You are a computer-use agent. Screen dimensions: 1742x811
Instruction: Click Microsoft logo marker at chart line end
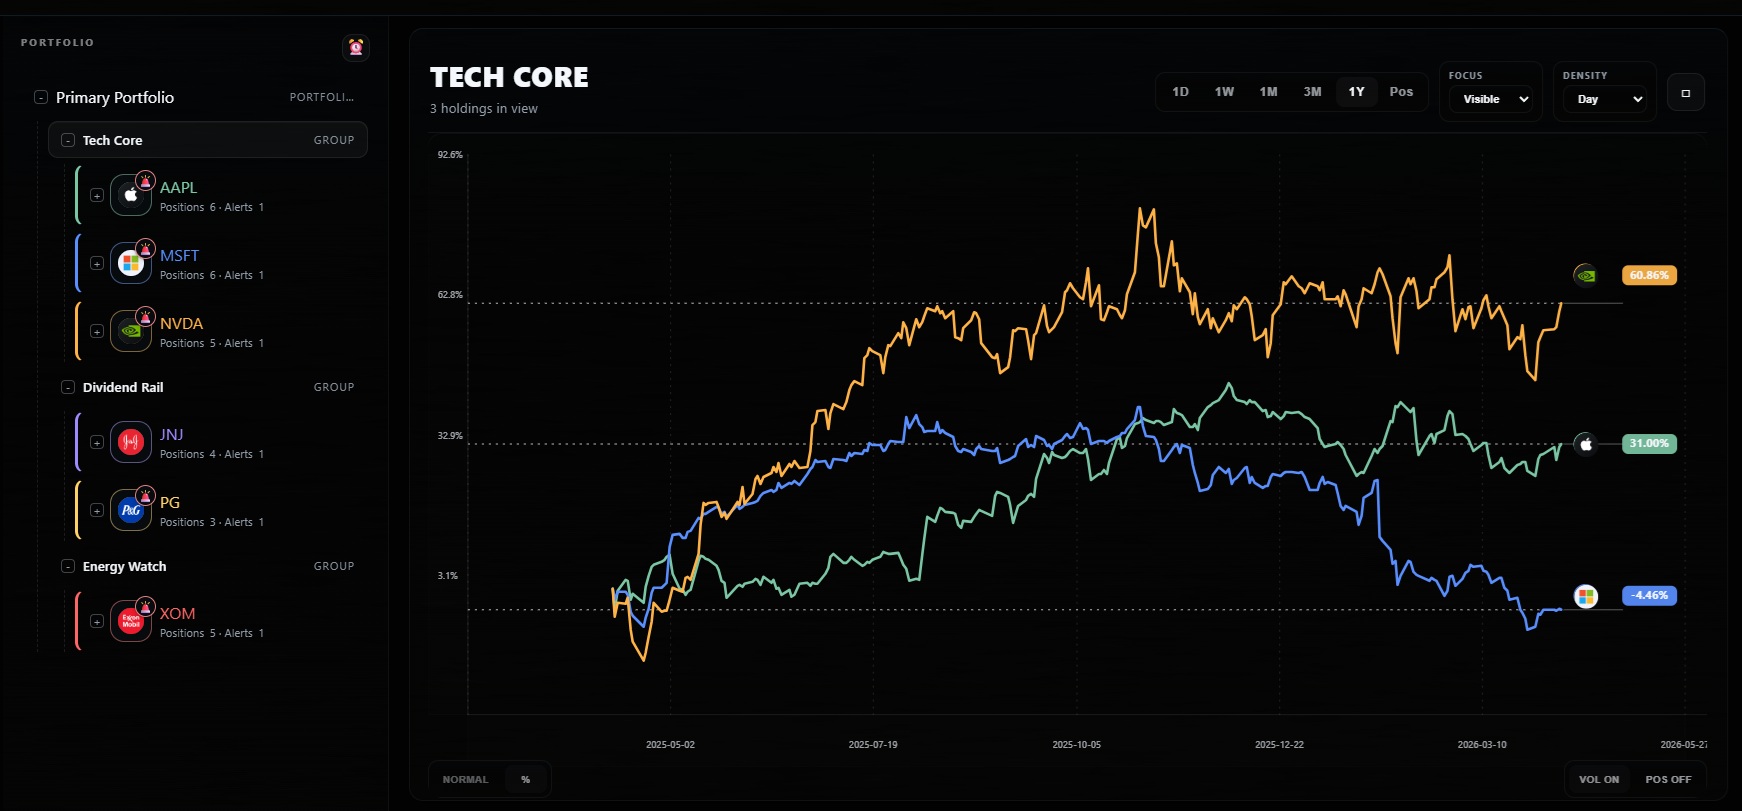[1585, 597]
